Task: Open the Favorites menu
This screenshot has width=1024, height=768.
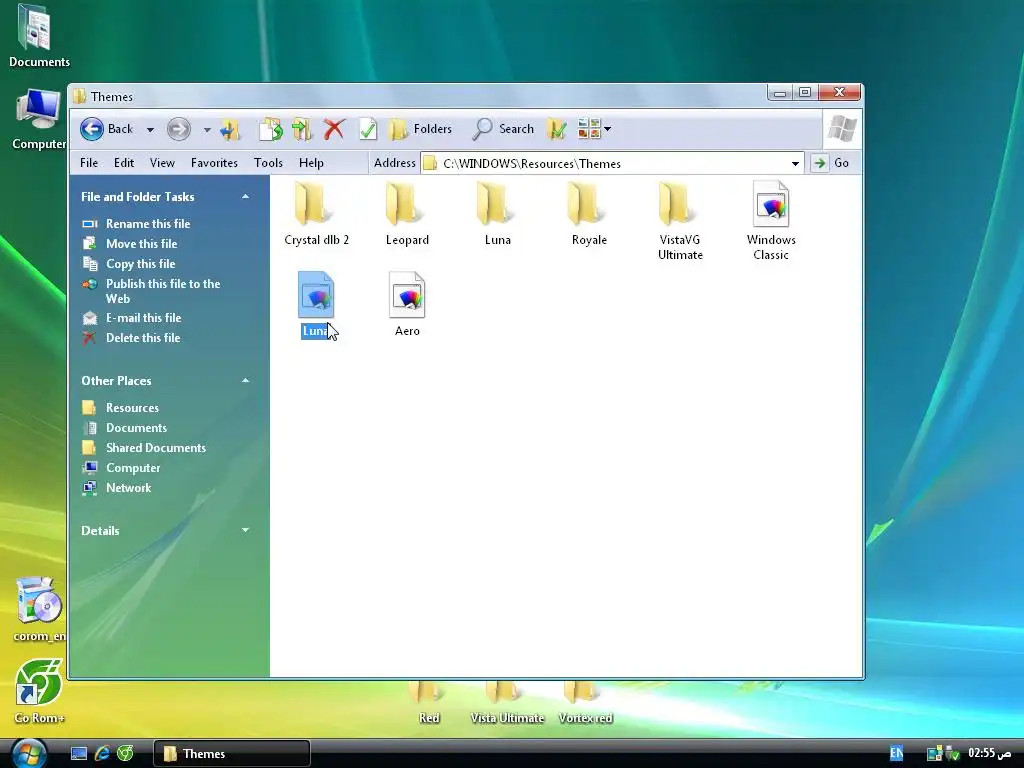Action: click(214, 163)
